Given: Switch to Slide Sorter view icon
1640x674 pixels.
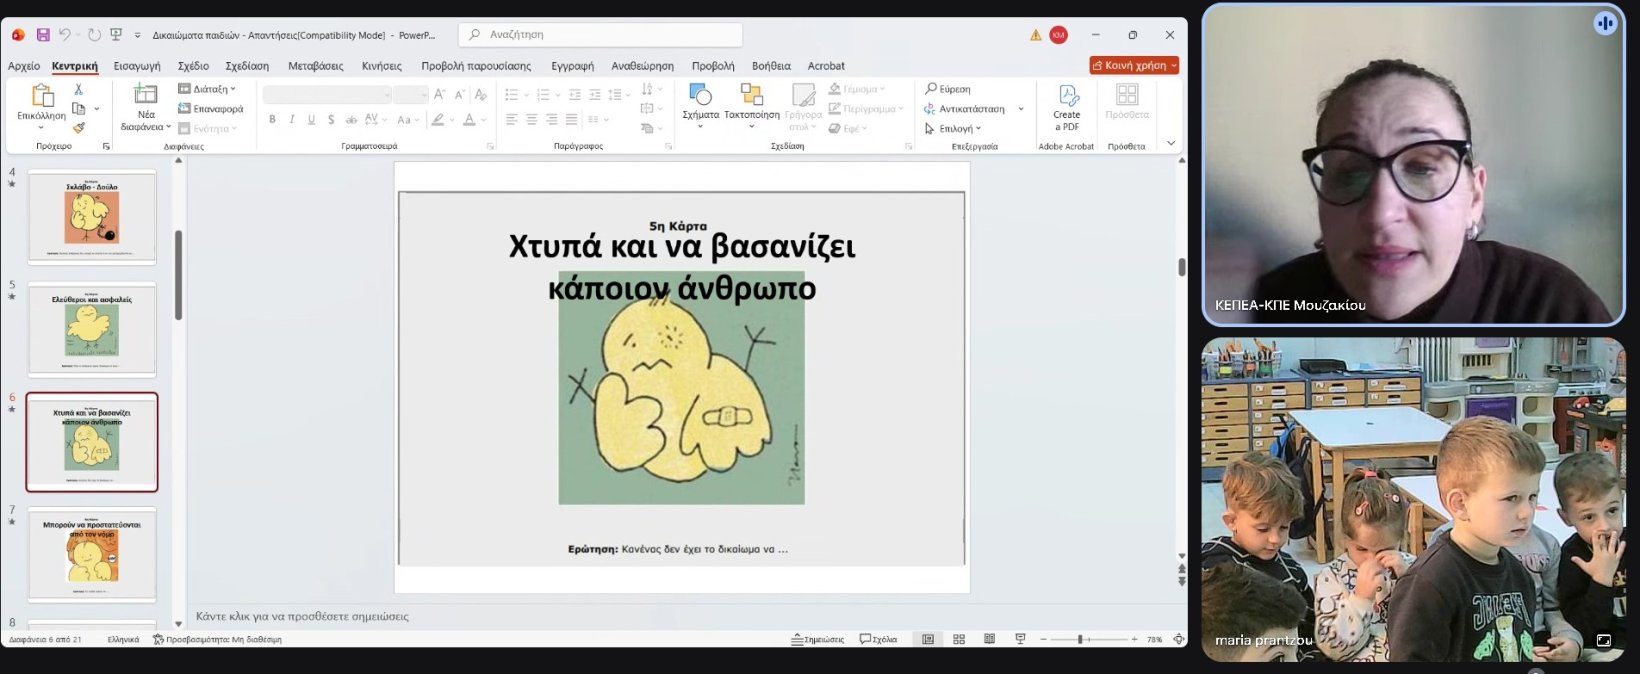Looking at the screenshot, I should point(959,639).
